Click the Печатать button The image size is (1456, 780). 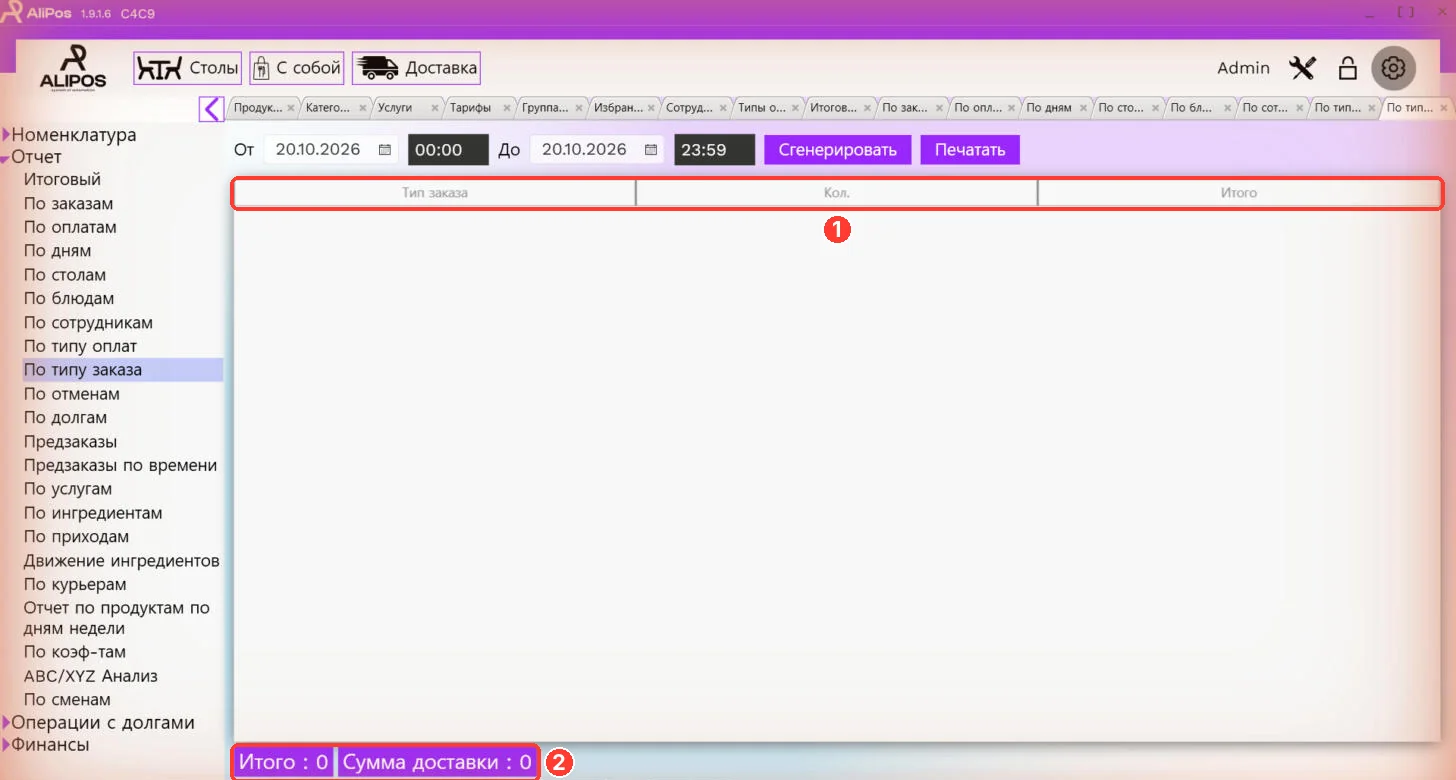pyautogui.click(x=970, y=150)
